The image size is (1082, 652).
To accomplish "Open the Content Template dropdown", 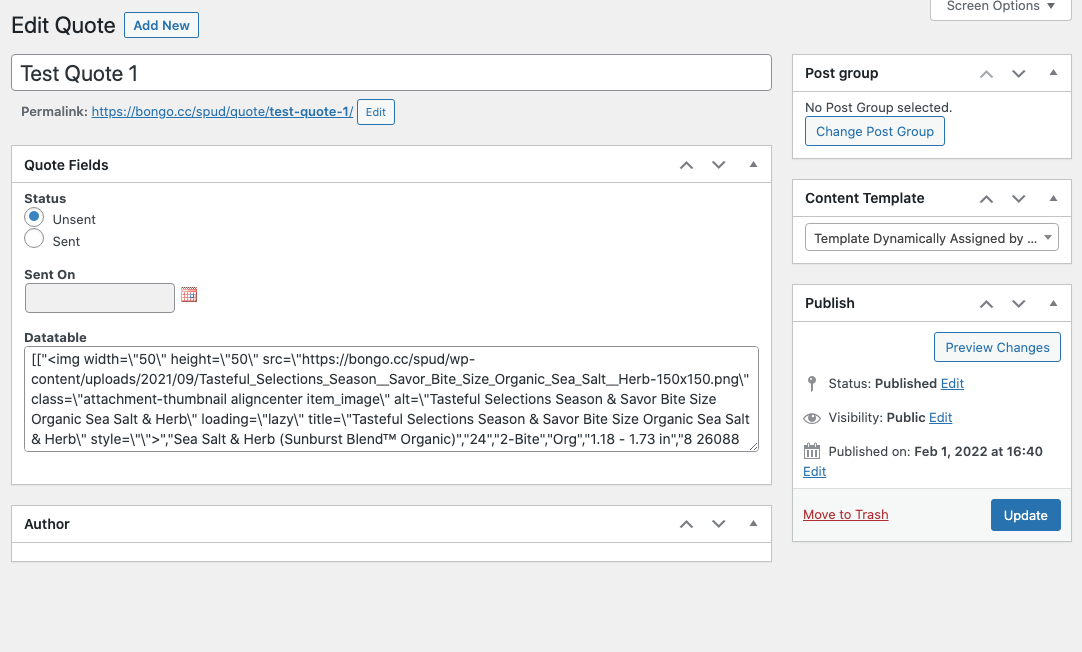I will point(932,238).
